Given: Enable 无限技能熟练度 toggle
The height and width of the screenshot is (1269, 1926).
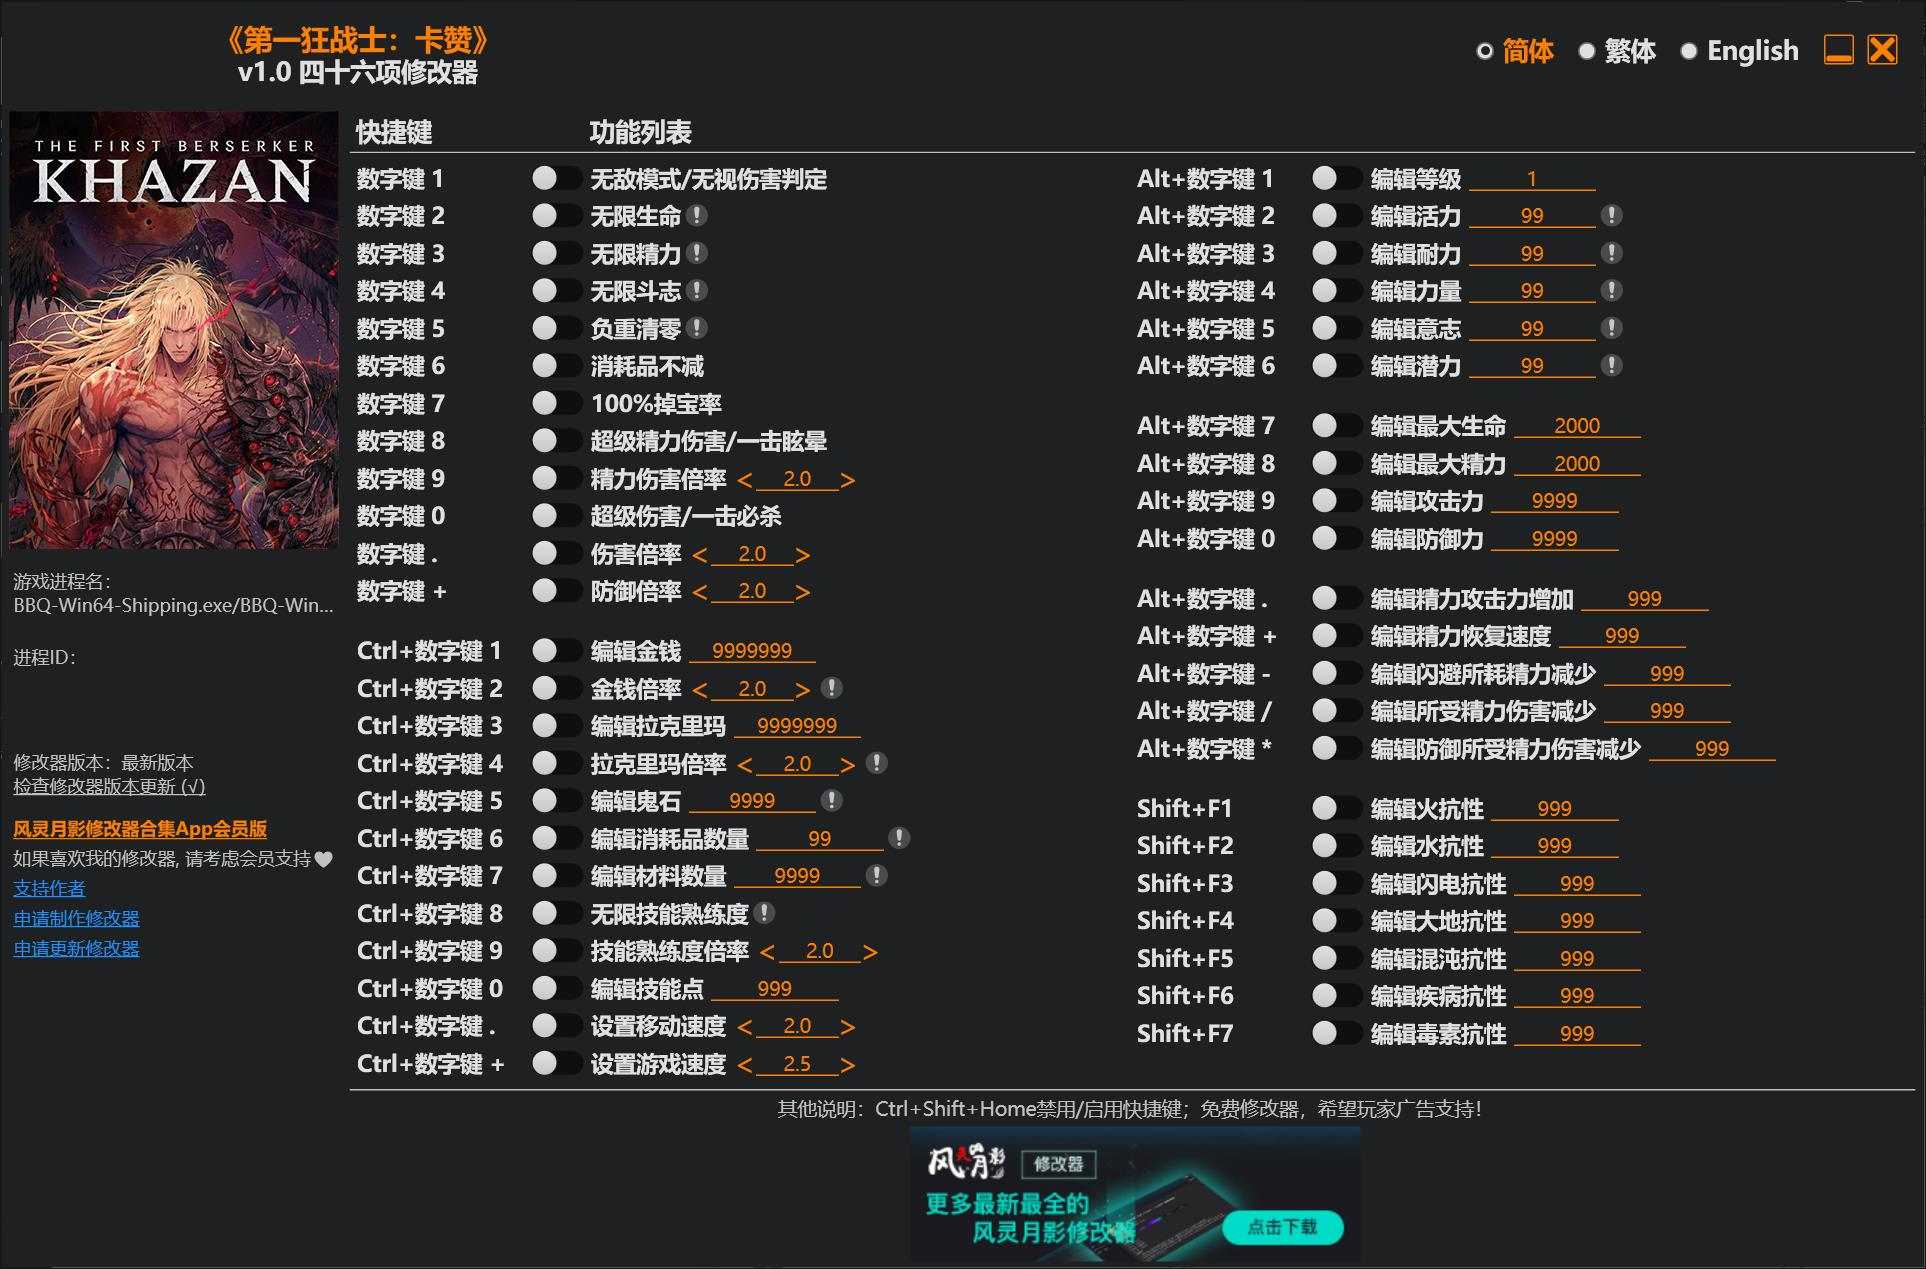Looking at the screenshot, I should [x=556, y=913].
